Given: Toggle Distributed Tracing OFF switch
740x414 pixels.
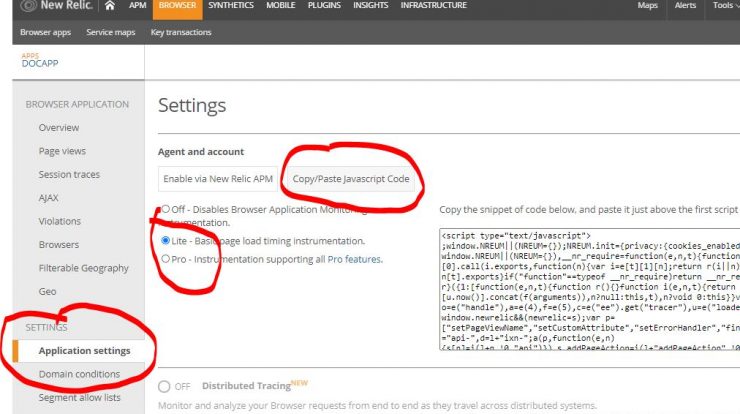Looking at the screenshot, I should [x=164, y=387].
